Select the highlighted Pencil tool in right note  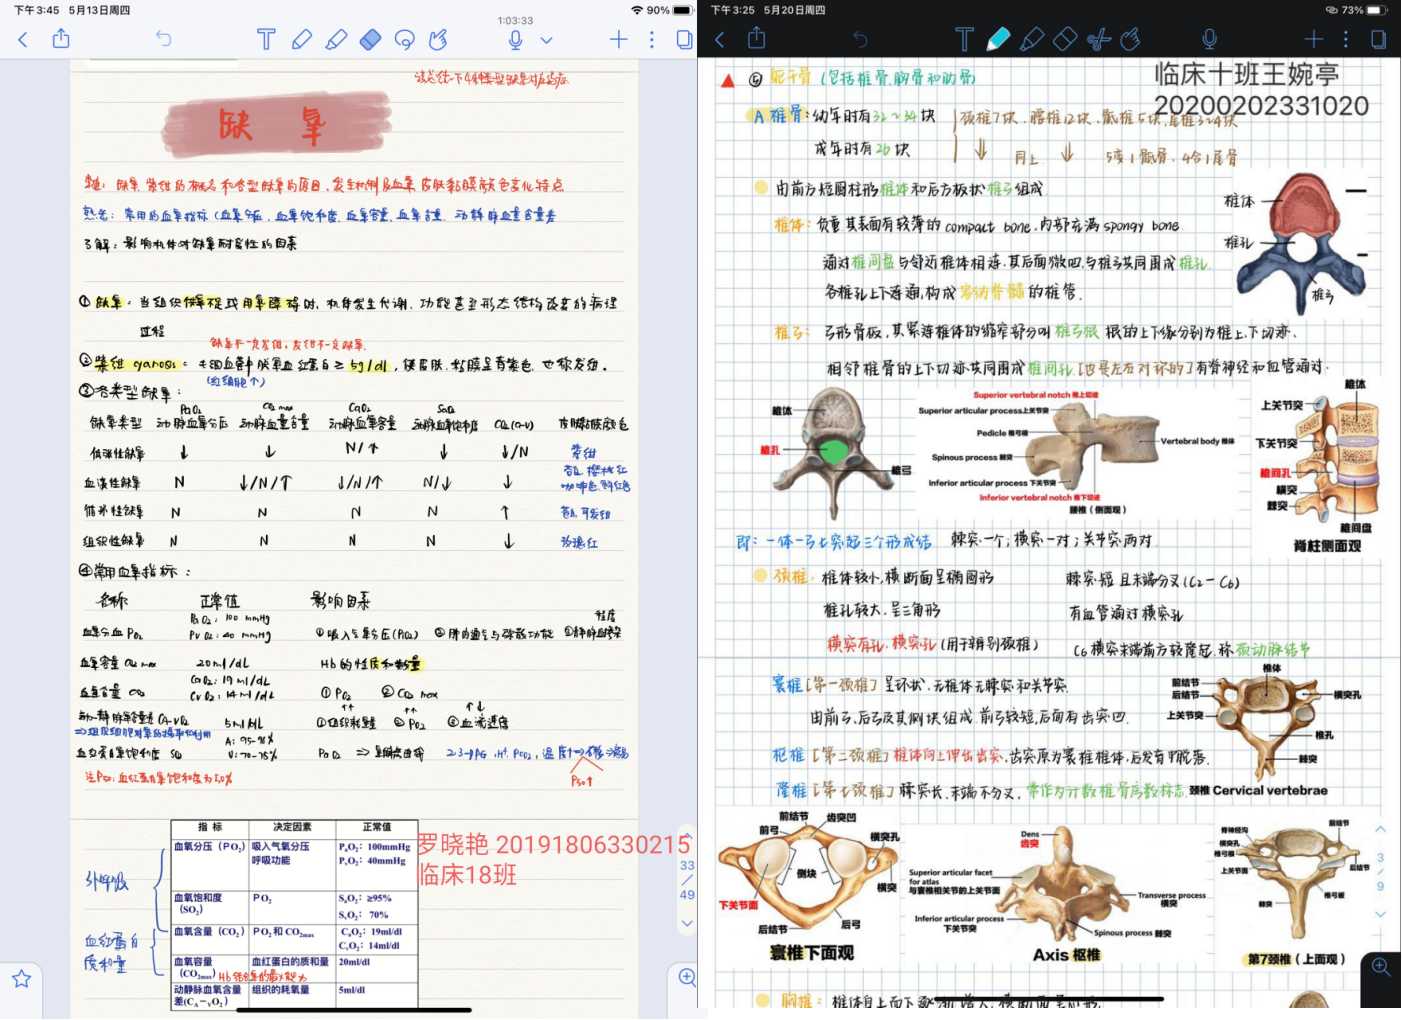coord(998,39)
